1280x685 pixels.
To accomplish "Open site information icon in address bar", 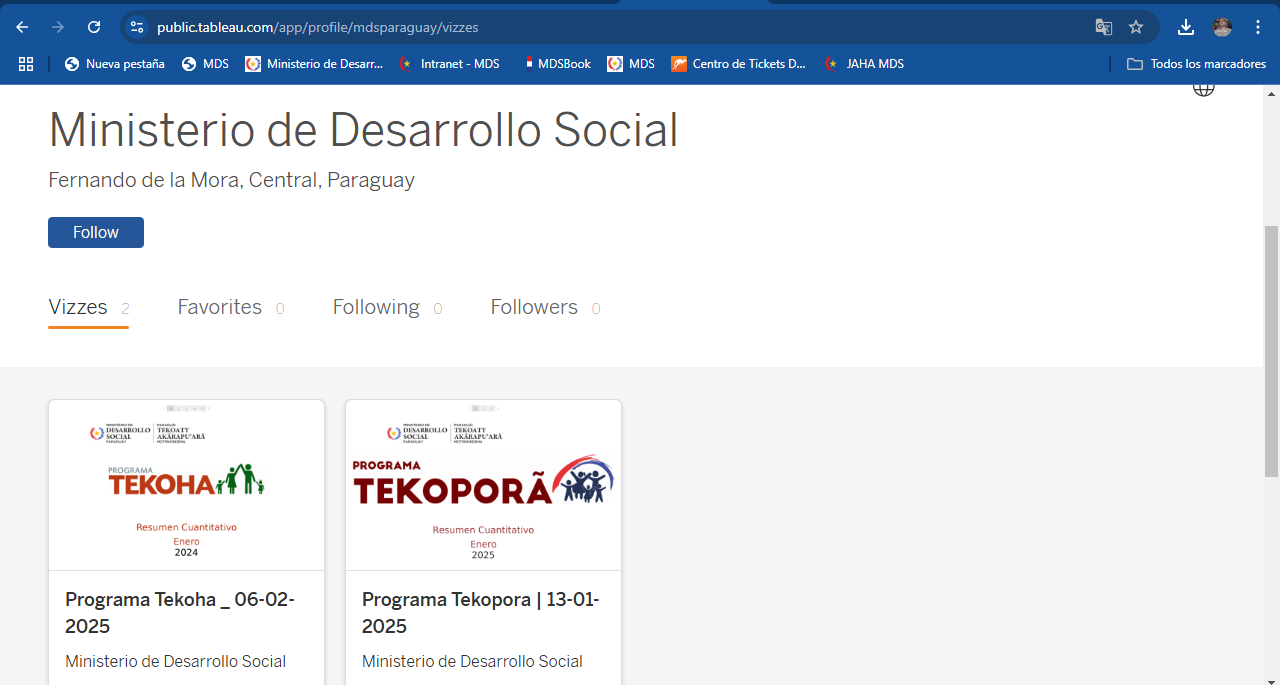I will (138, 27).
